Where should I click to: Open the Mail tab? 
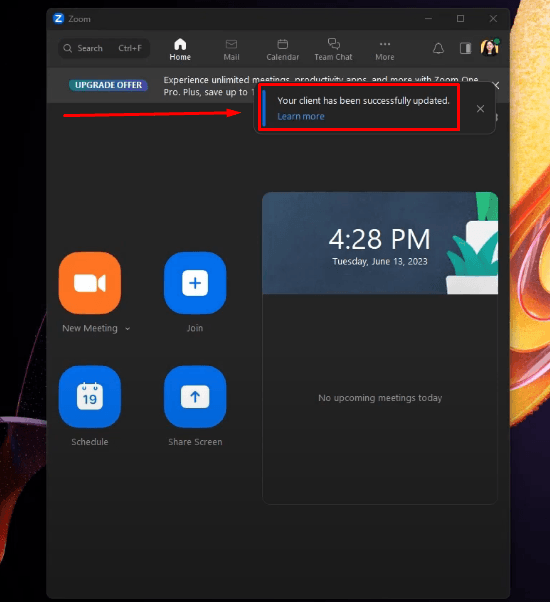coord(231,50)
